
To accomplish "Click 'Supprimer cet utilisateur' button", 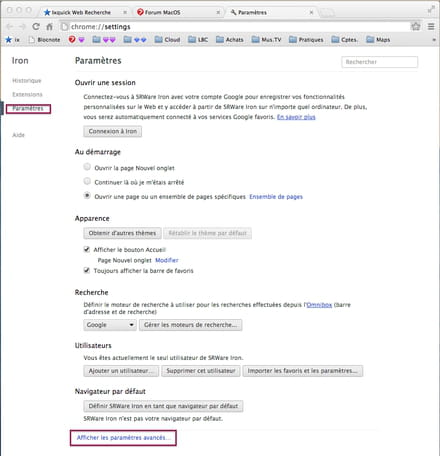I will [x=201, y=371].
